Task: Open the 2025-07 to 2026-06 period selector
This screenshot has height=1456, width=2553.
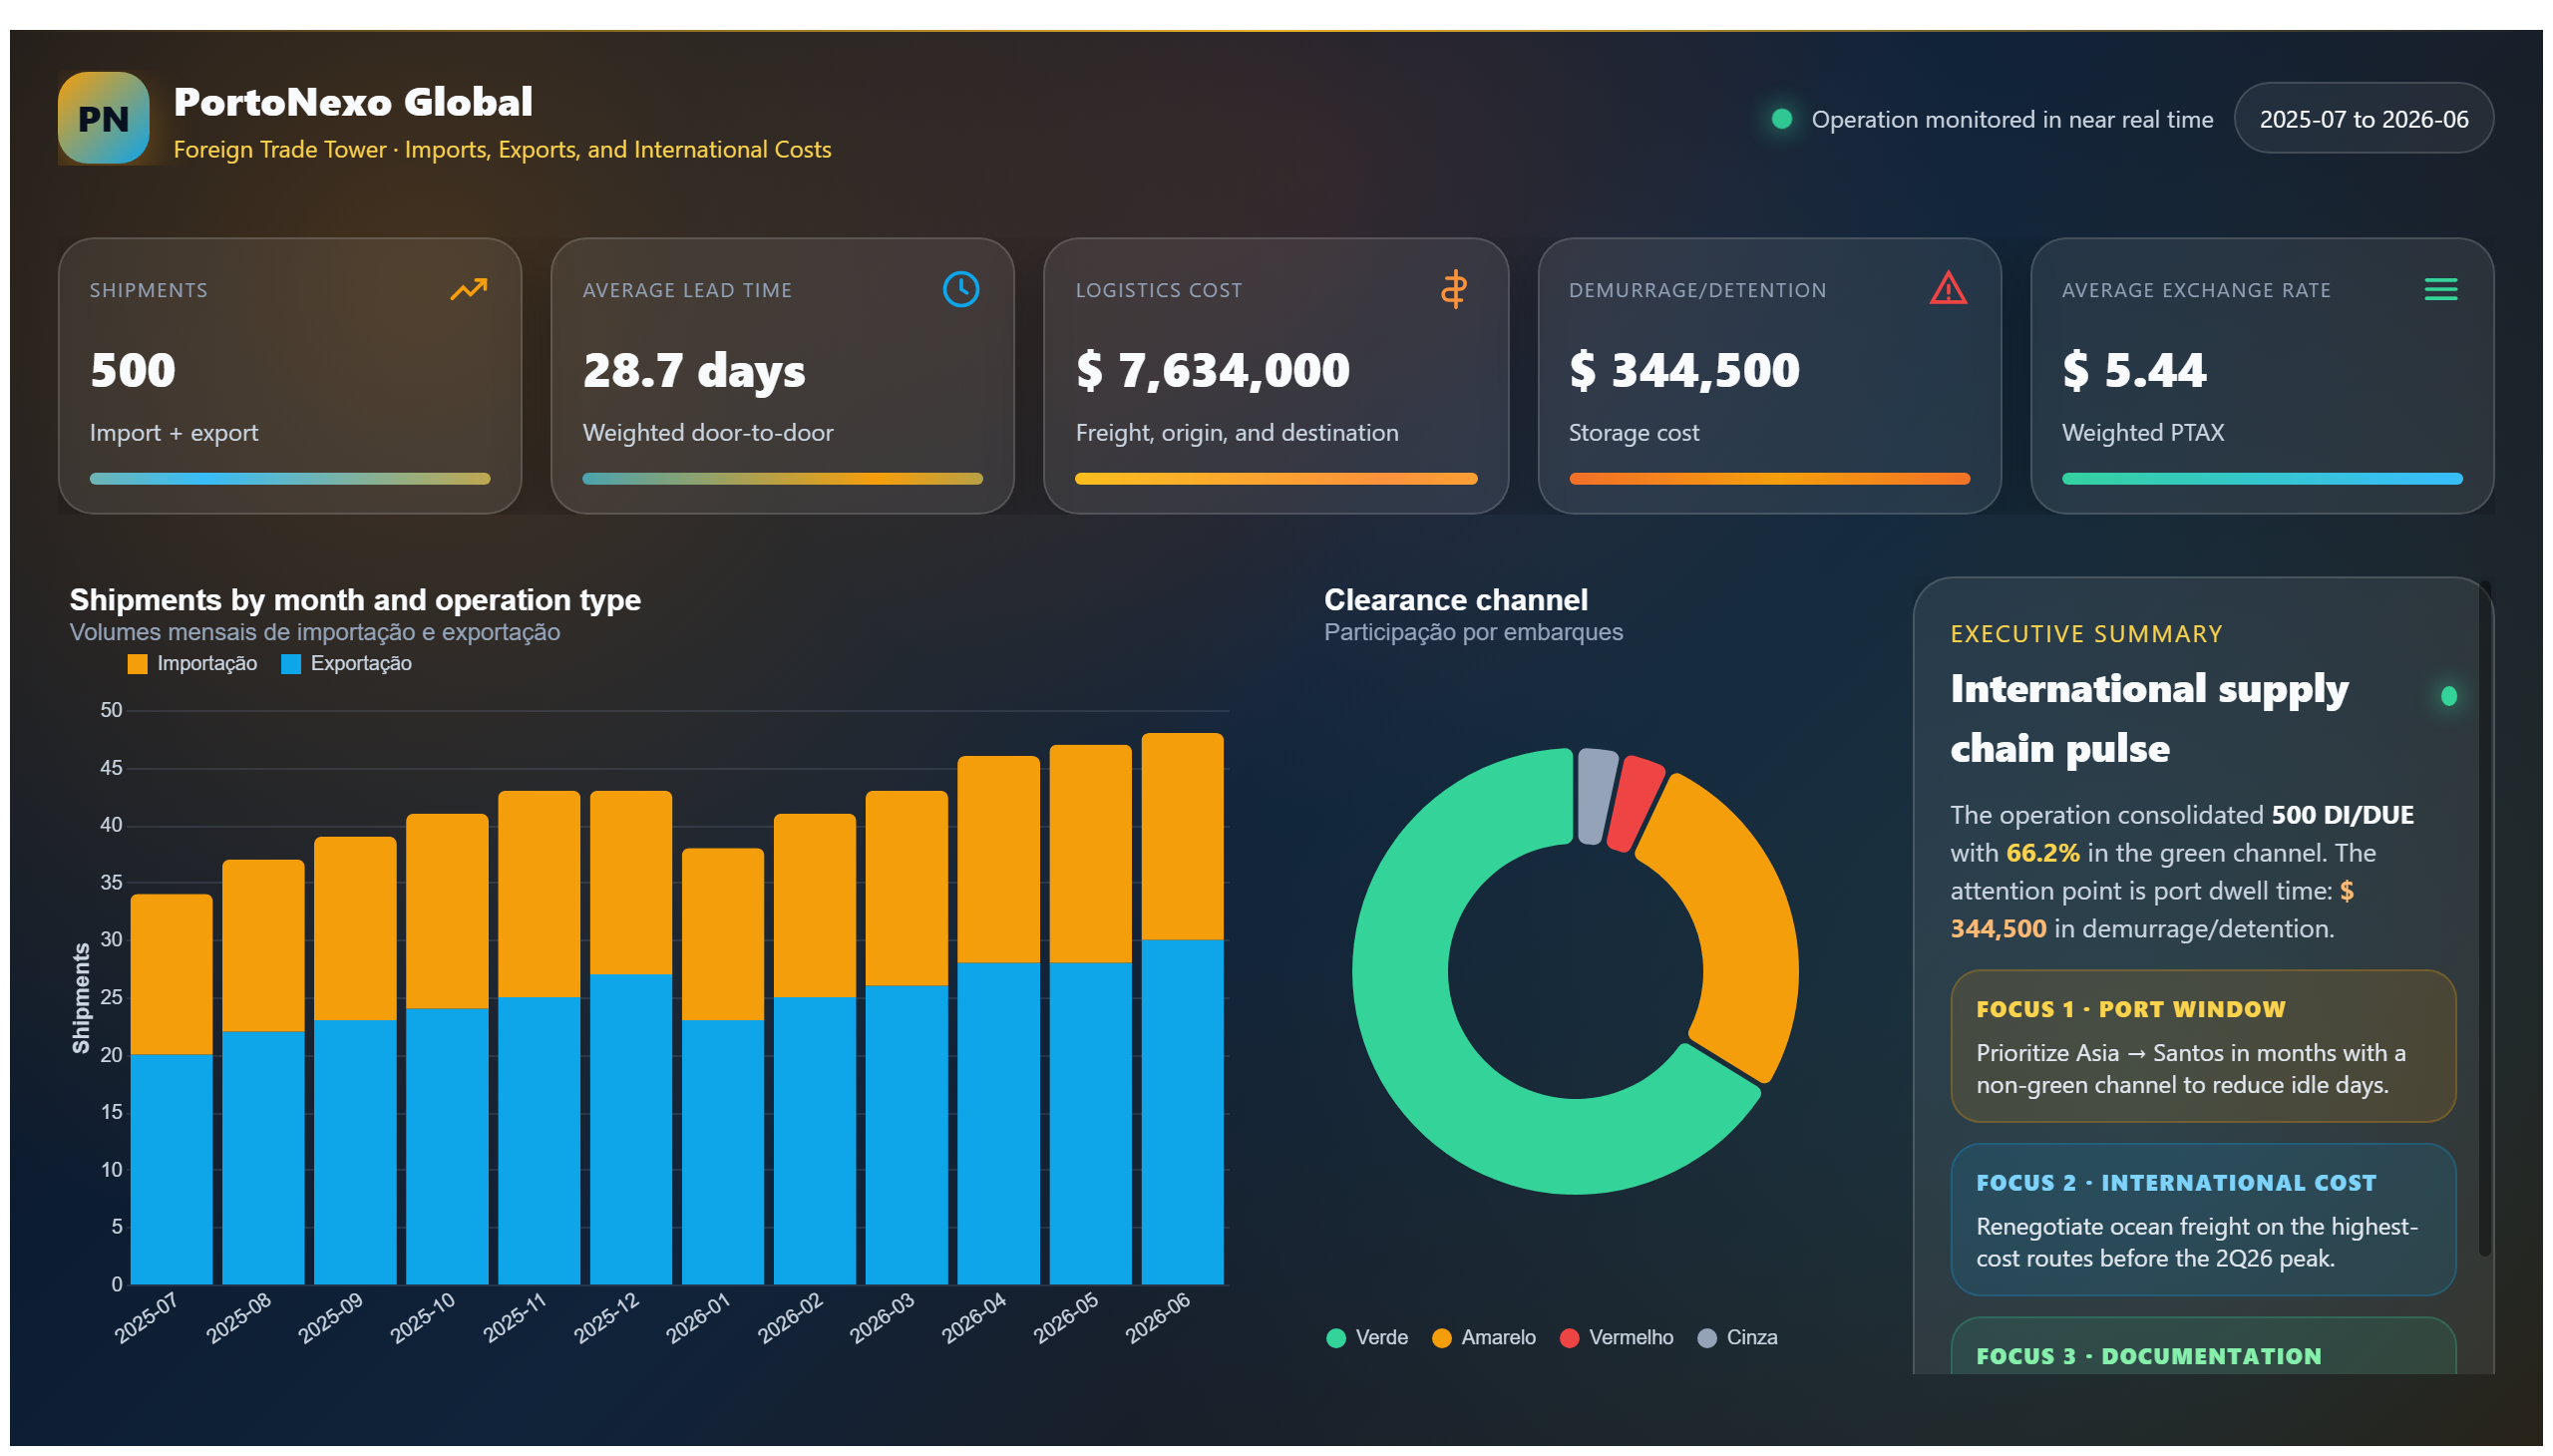Action: (2363, 119)
